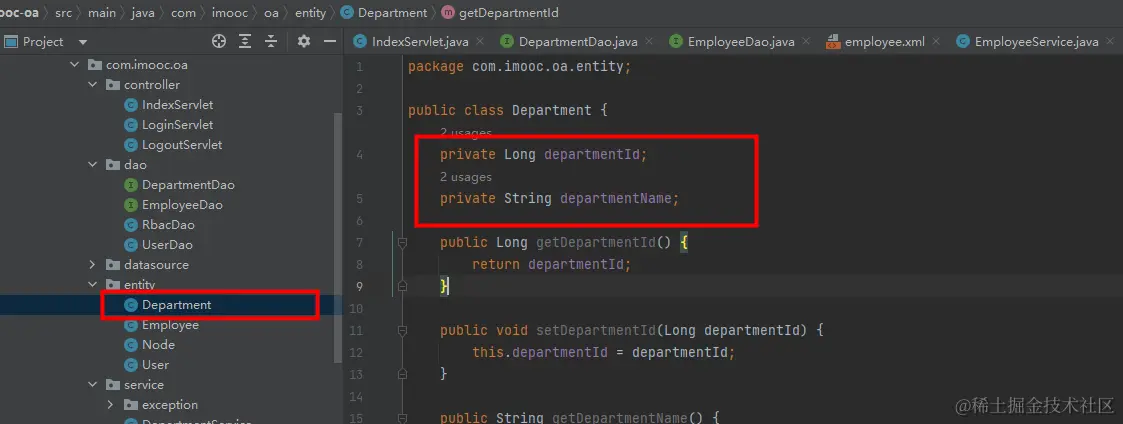
Task: Collapse the com.imooc.oa package
Action: [x=74, y=64]
